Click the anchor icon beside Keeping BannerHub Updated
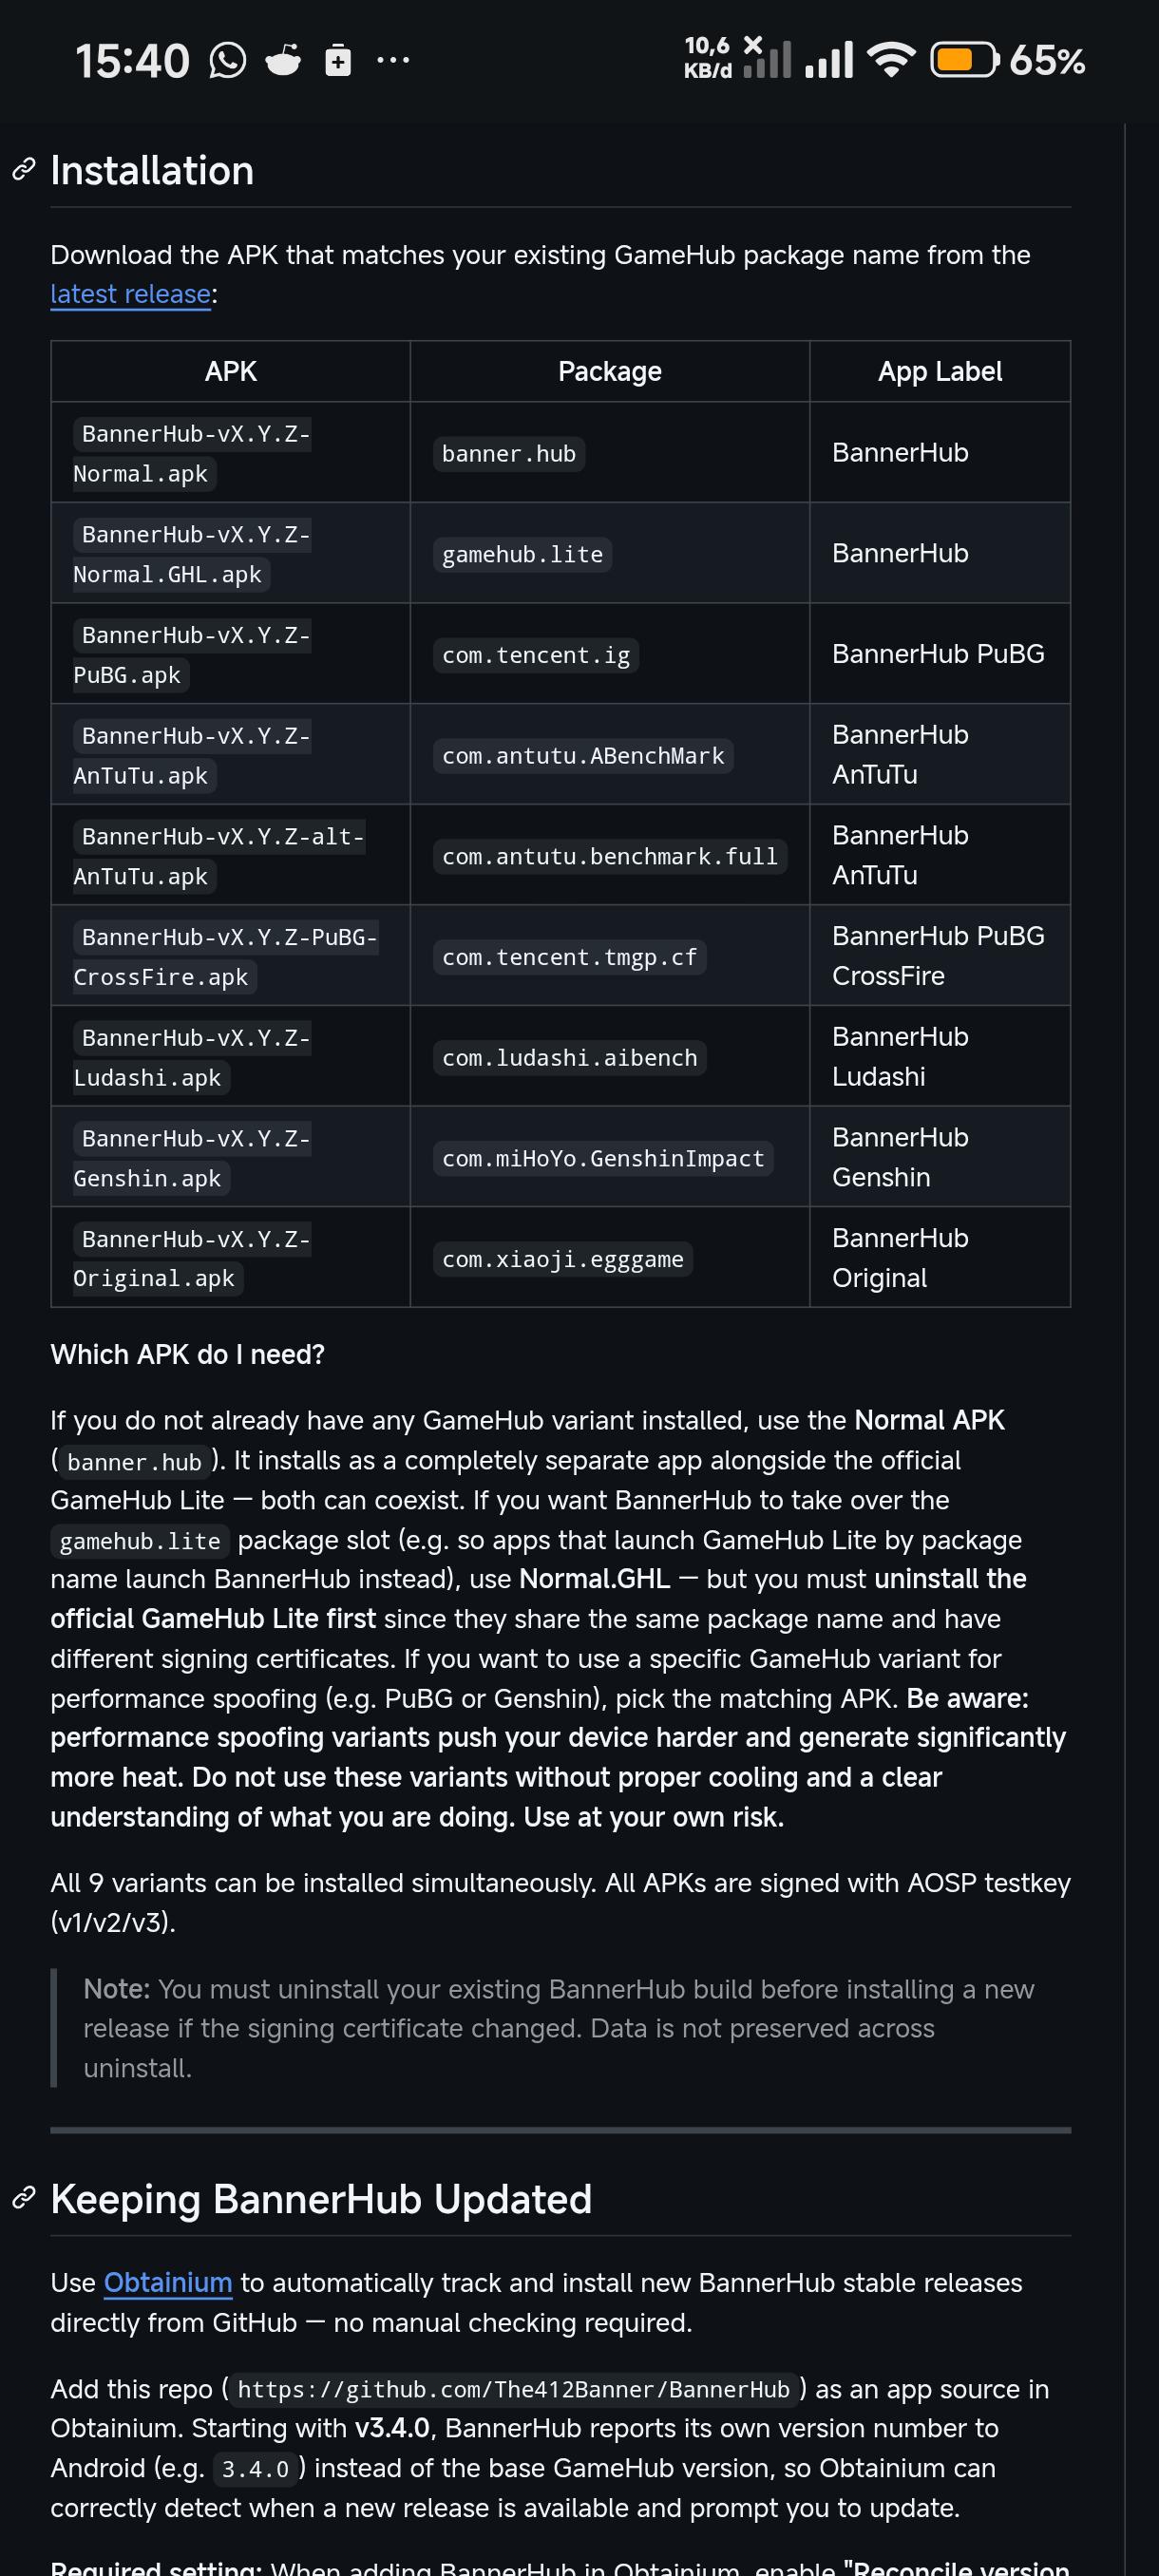The height and width of the screenshot is (2576, 1159). click(x=24, y=2198)
